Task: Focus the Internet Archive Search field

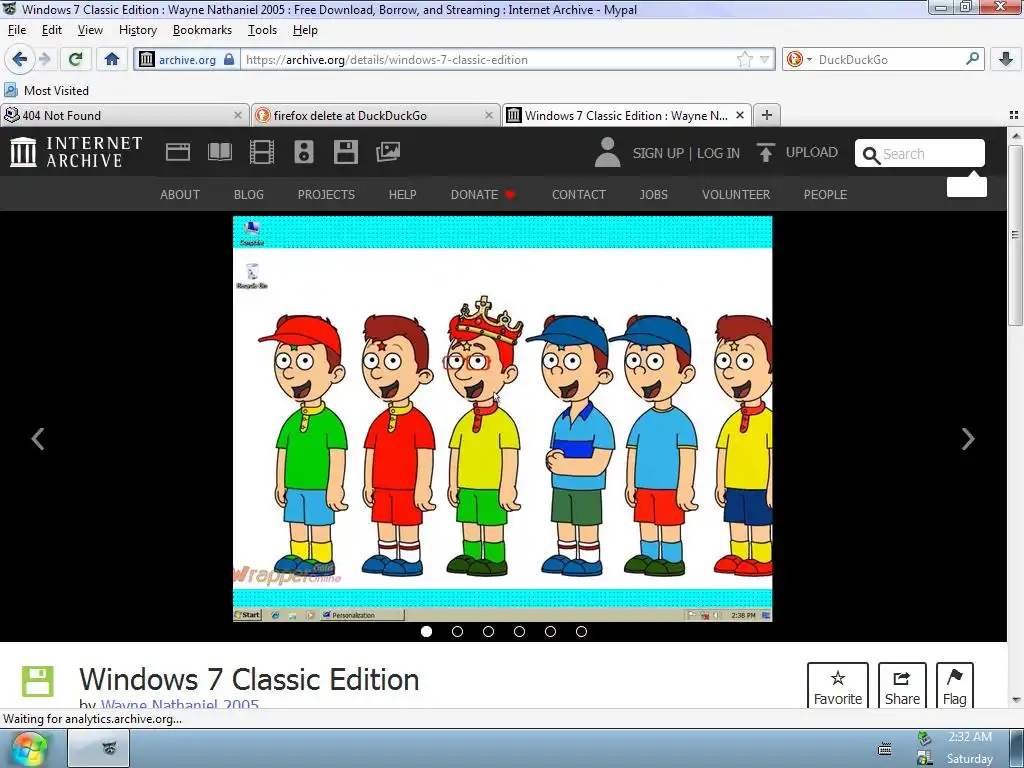Action: (920, 153)
